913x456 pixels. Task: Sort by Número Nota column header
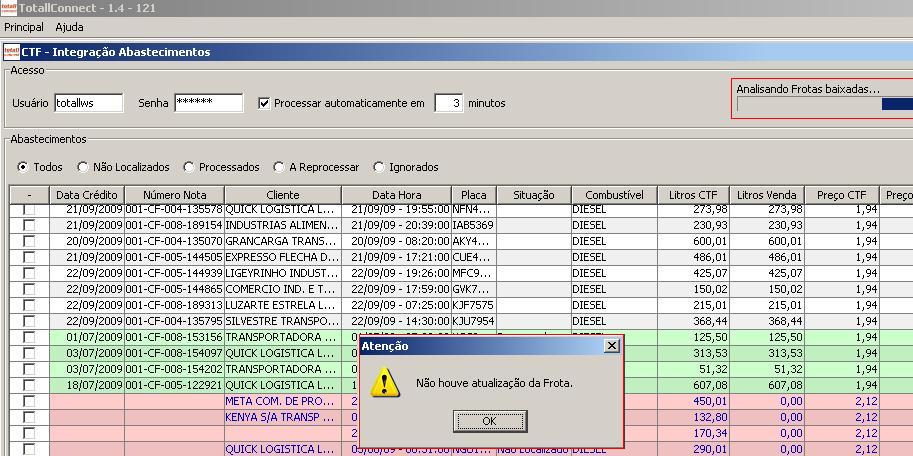coord(175,195)
